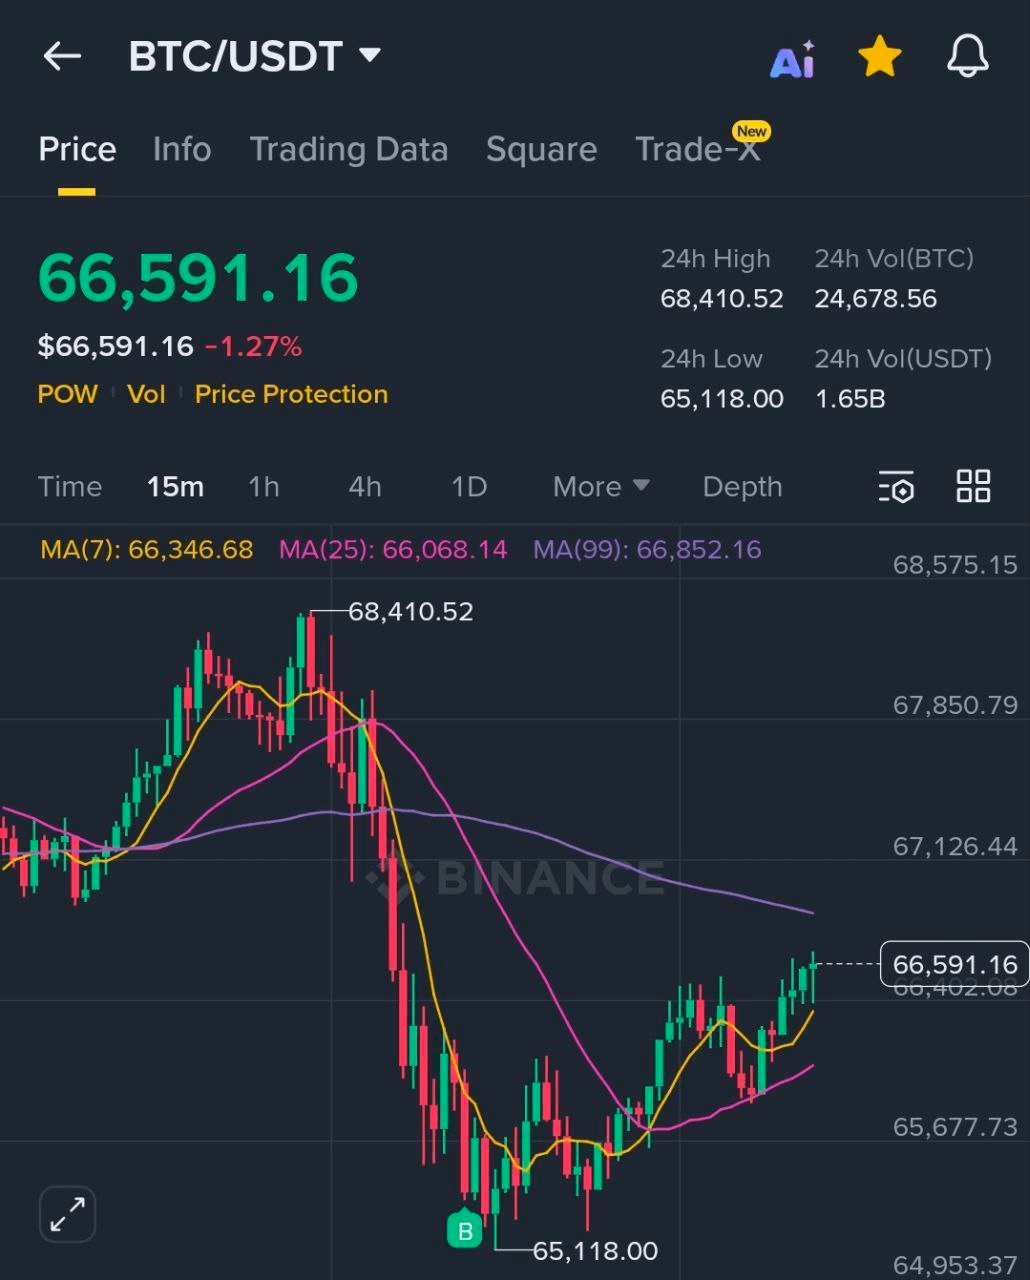Open chart indicator settings icon
Viewport: 1030px width, 1280px height.
[896, 487]
